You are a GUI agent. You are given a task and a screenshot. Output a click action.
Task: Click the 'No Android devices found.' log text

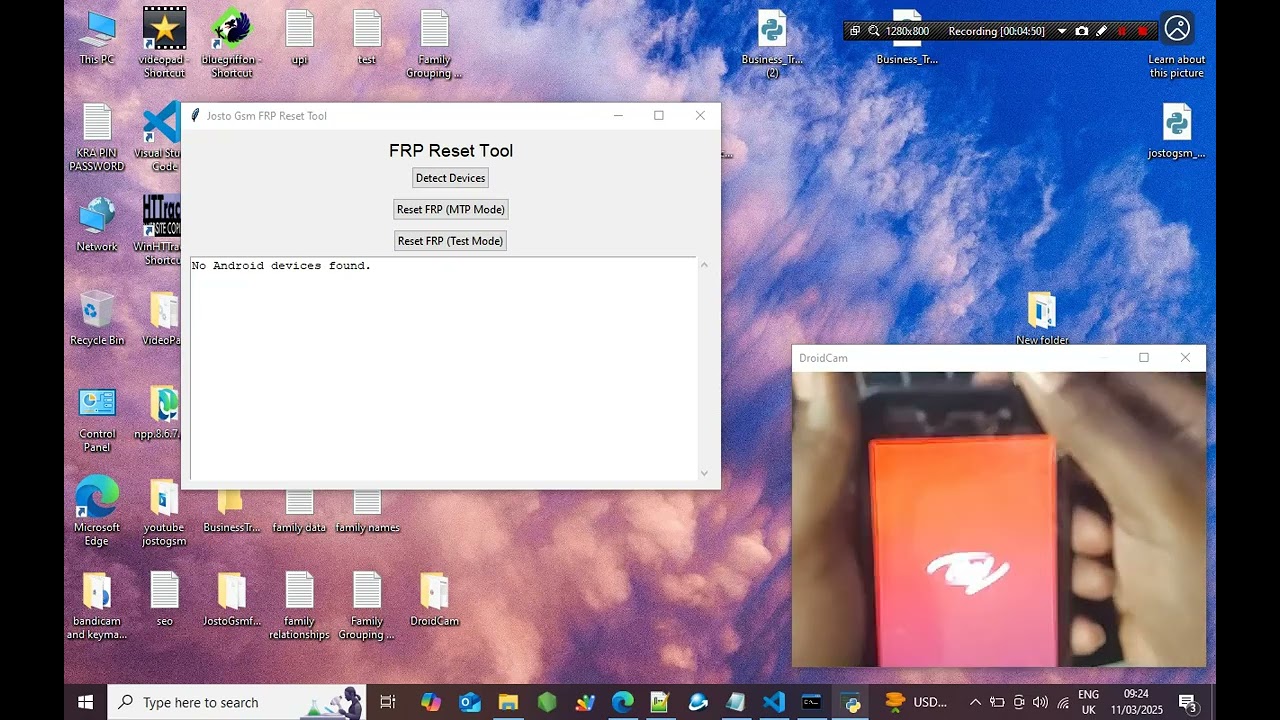click(281, 266)
